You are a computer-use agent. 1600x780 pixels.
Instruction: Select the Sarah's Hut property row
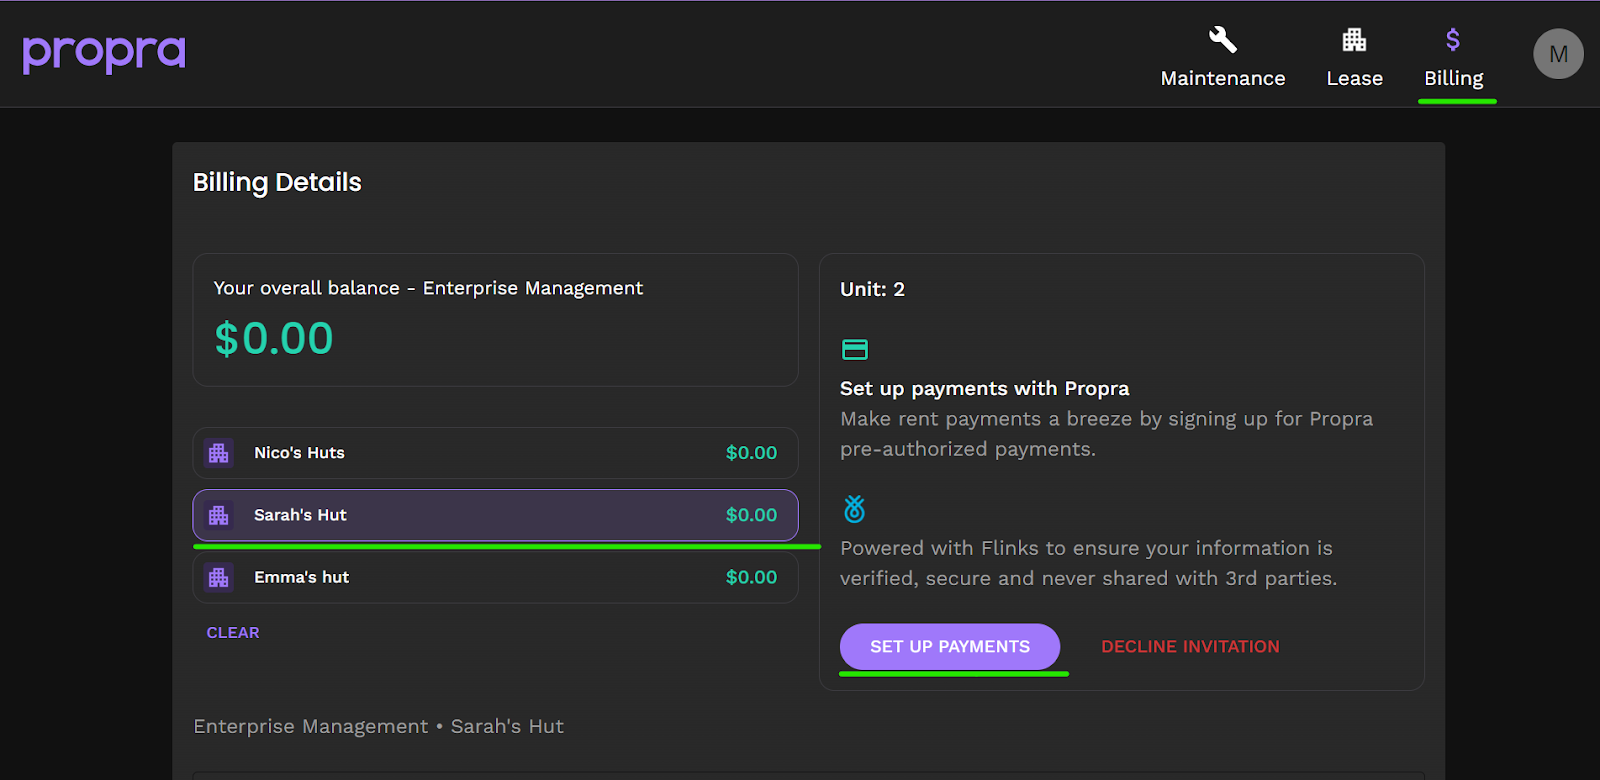(x=495, y=515)
